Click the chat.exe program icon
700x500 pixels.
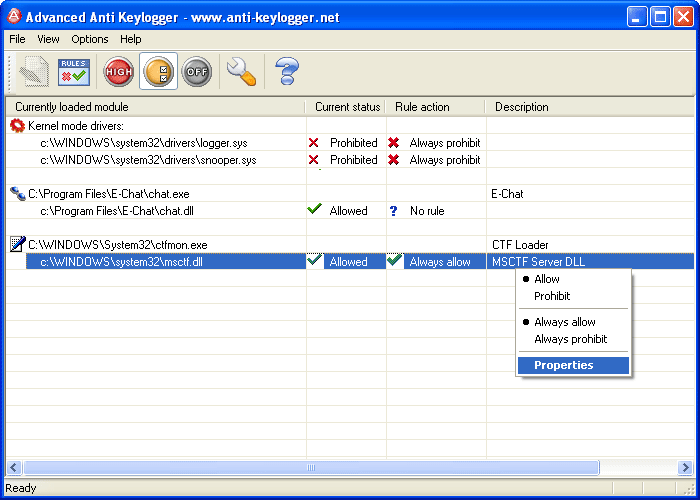[x=18, y=194]
